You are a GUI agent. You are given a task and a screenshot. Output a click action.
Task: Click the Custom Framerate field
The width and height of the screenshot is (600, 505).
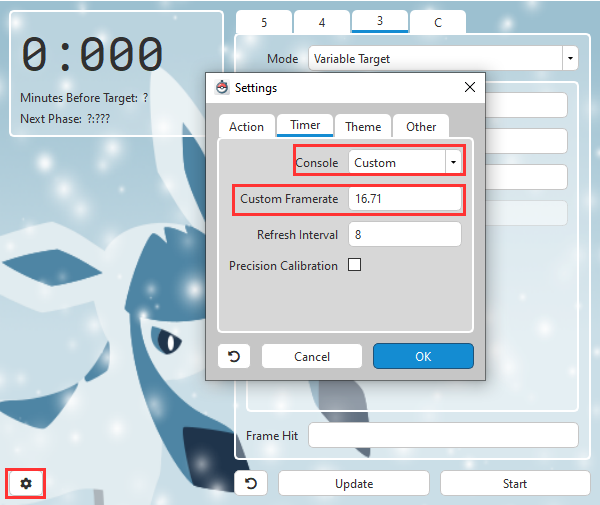[x=405, y=199]
